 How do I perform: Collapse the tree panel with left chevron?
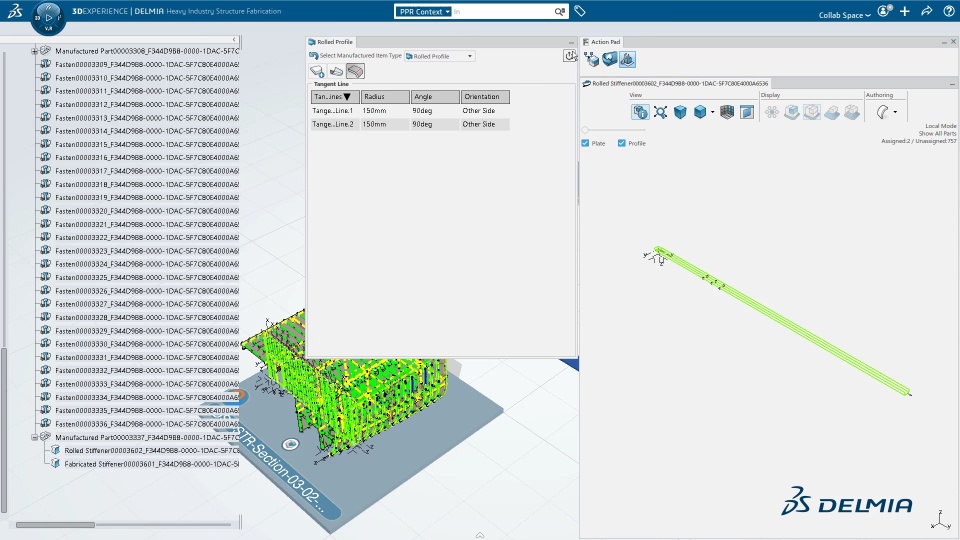click(x=234, y=40)
